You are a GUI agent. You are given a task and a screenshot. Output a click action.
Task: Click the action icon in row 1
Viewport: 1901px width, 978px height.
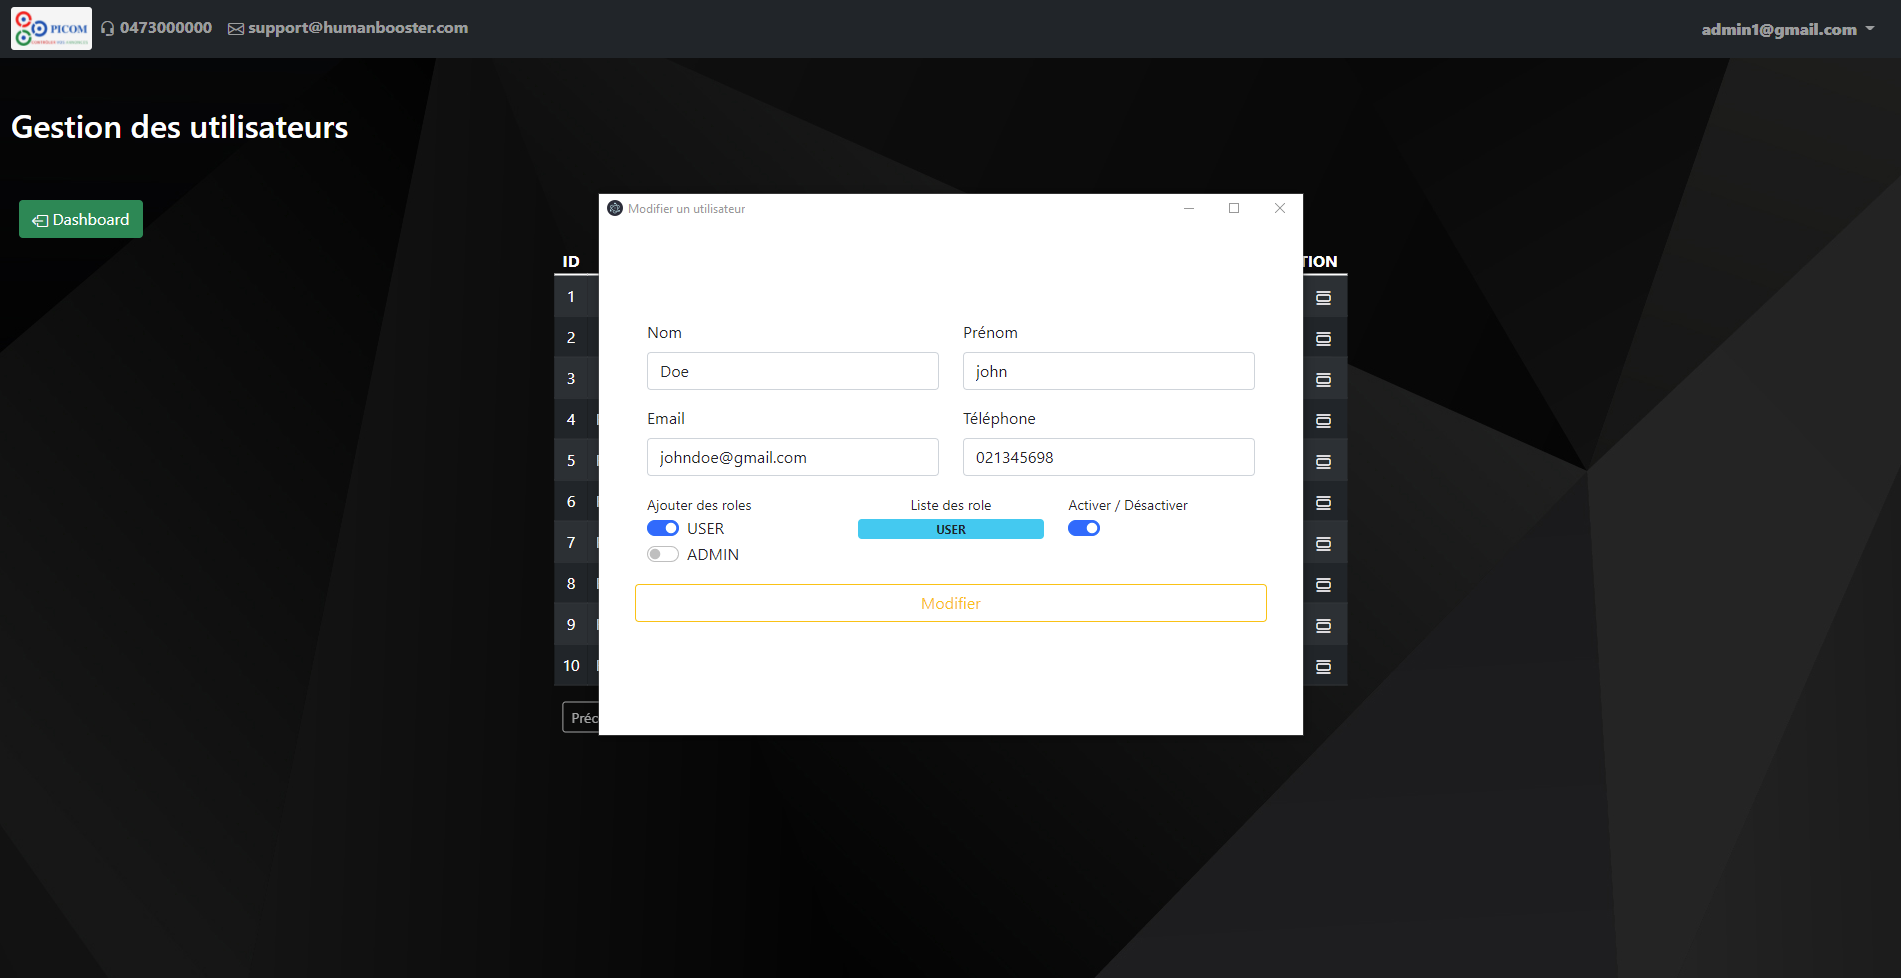point(1323,297)
